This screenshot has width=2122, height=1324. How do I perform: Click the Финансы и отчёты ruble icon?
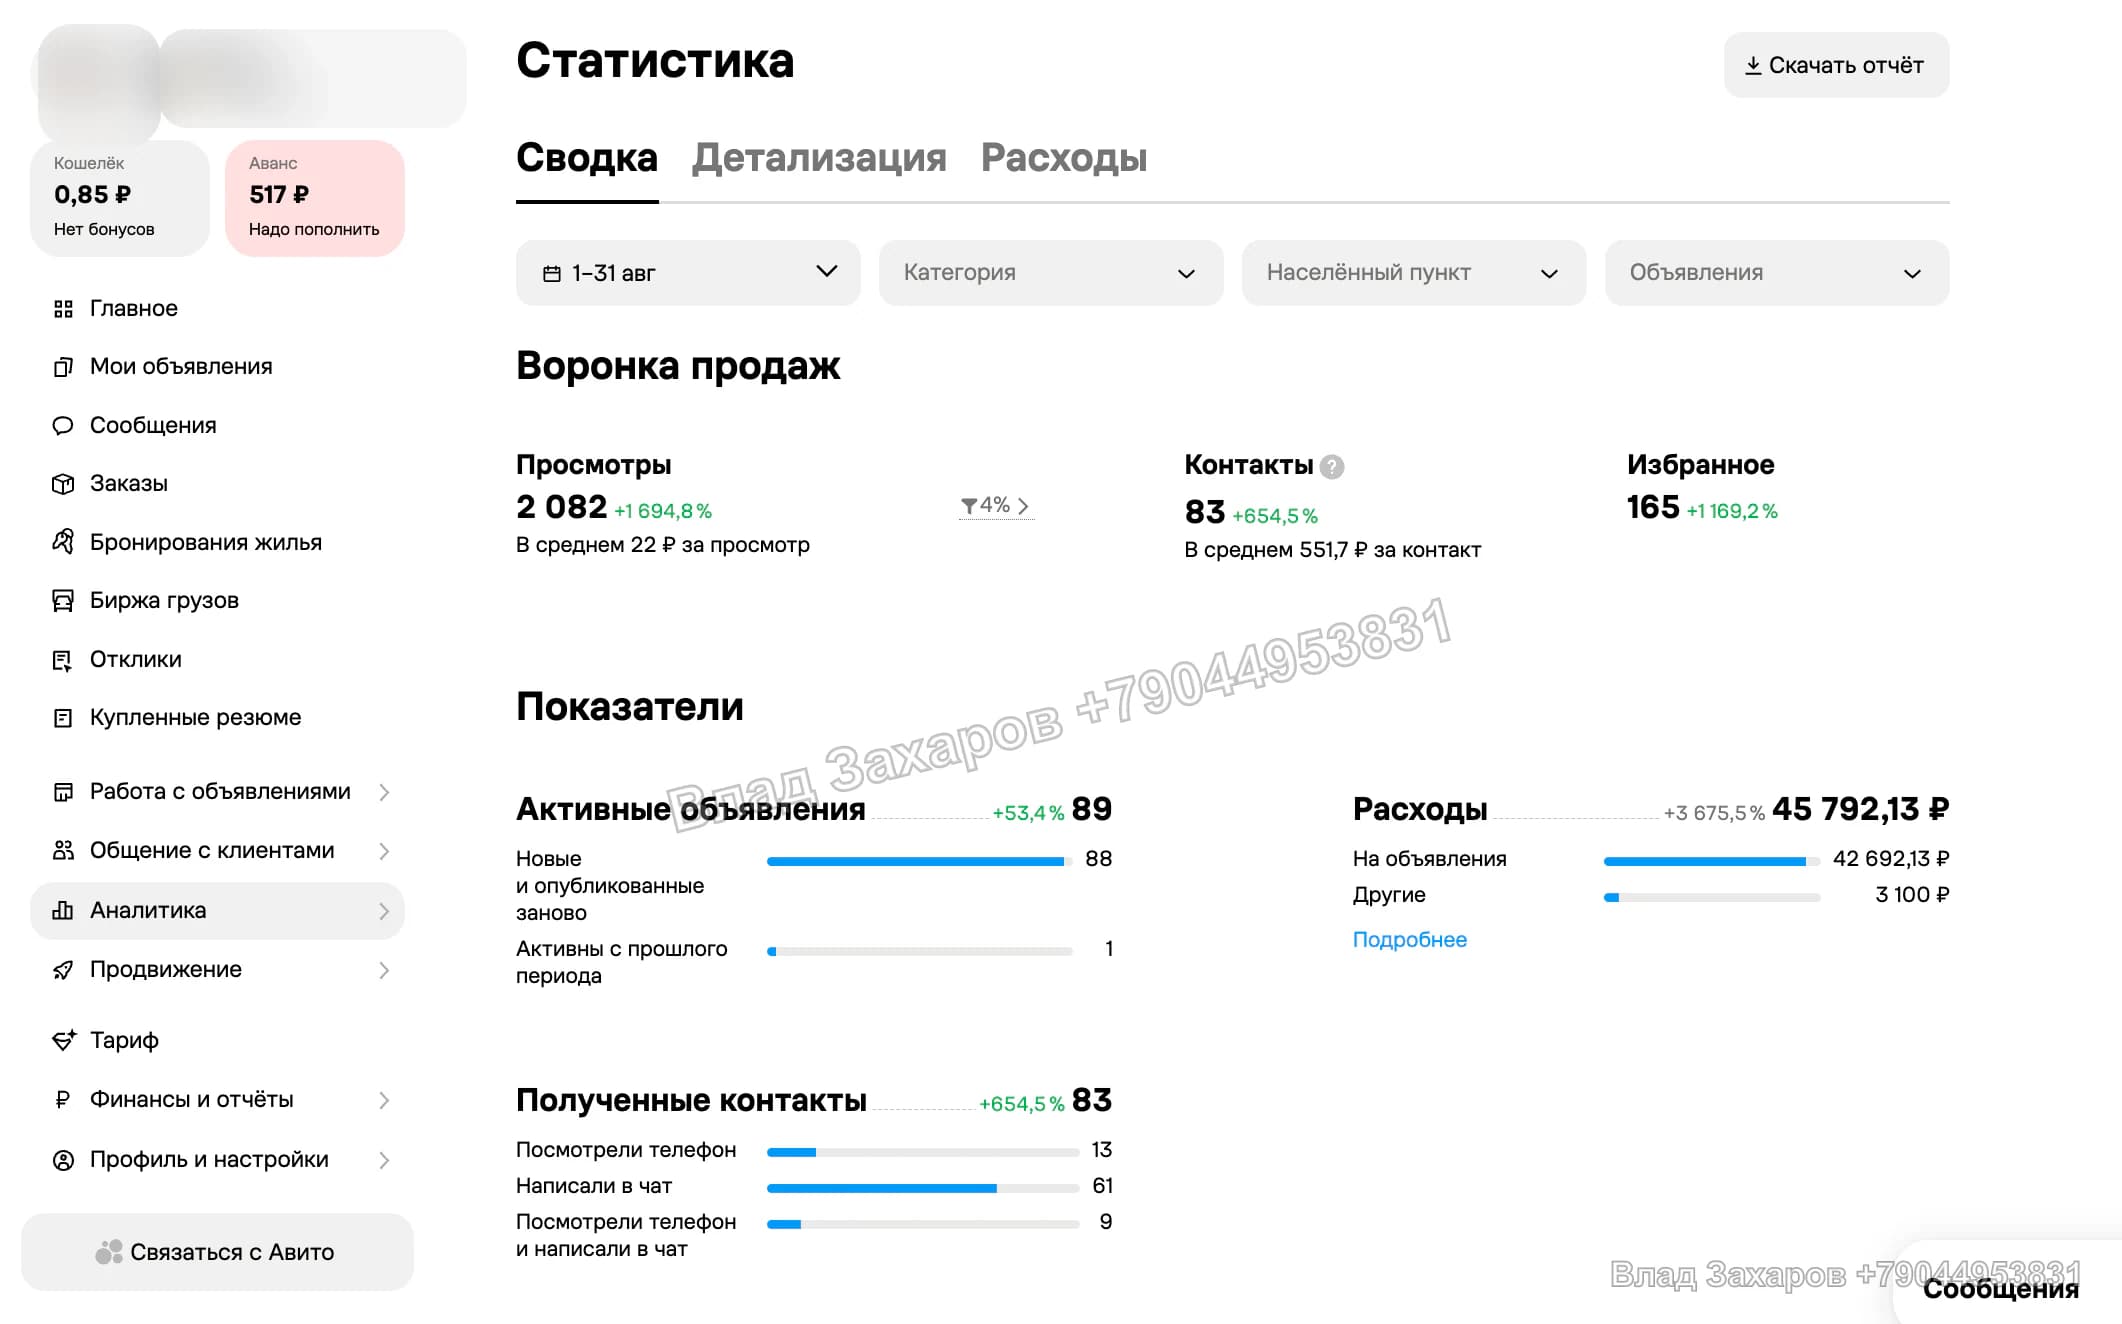(62, 1100)
